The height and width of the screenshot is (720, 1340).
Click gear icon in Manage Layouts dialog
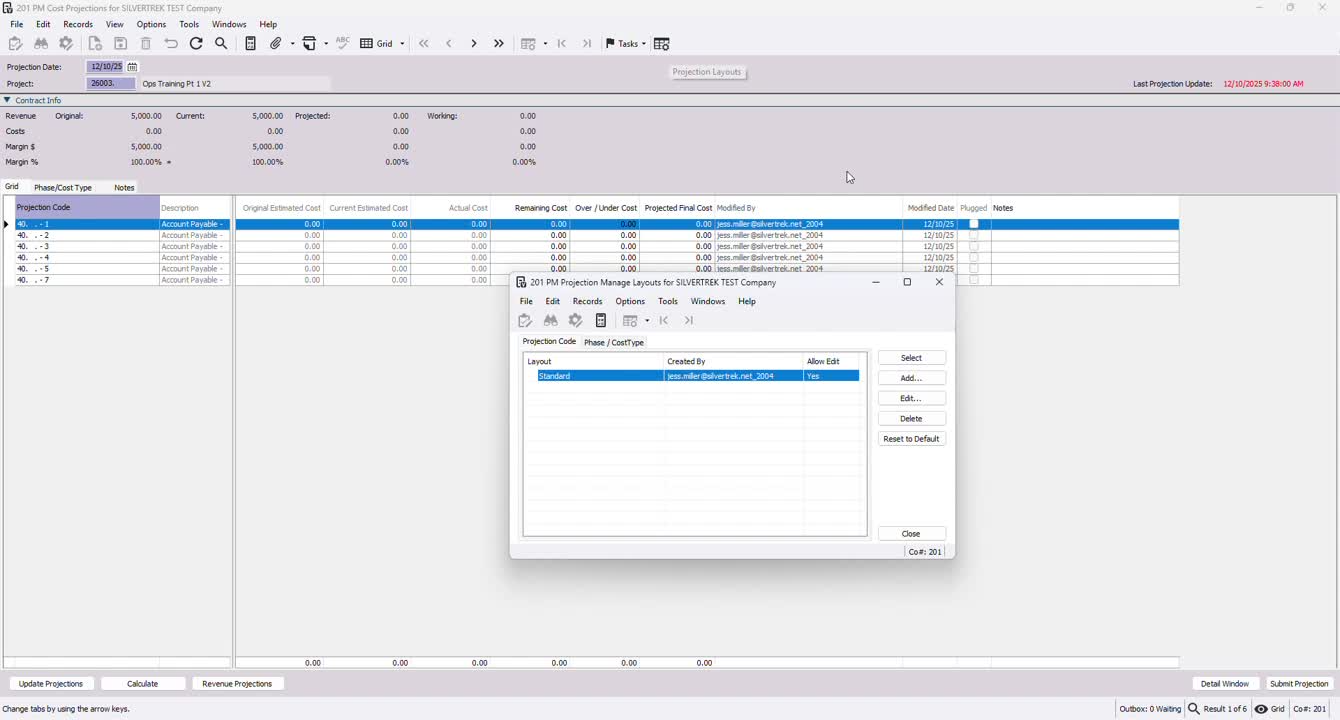tap(576, 321)
